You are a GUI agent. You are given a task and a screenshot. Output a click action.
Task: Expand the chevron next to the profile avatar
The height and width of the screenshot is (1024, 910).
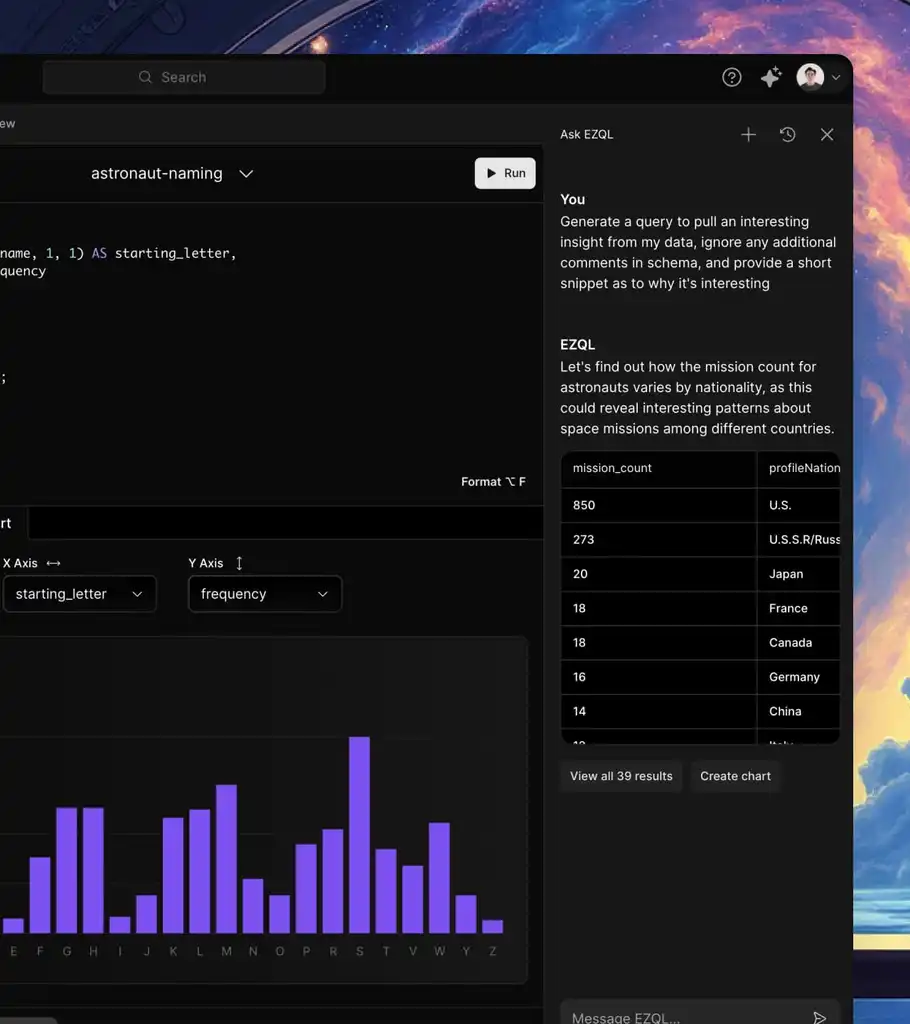point(836,77)
